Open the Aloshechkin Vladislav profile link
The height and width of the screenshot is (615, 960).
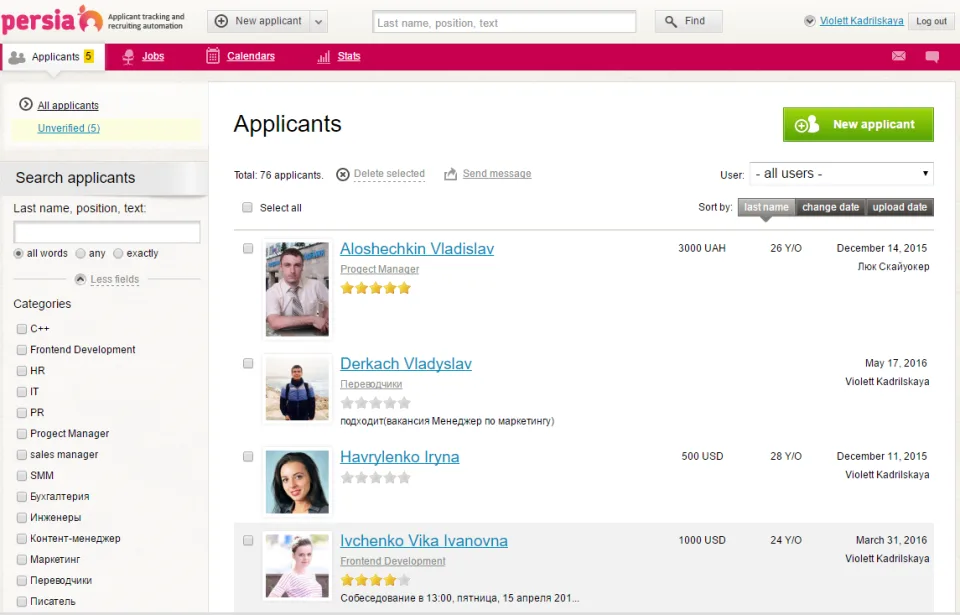417,249
